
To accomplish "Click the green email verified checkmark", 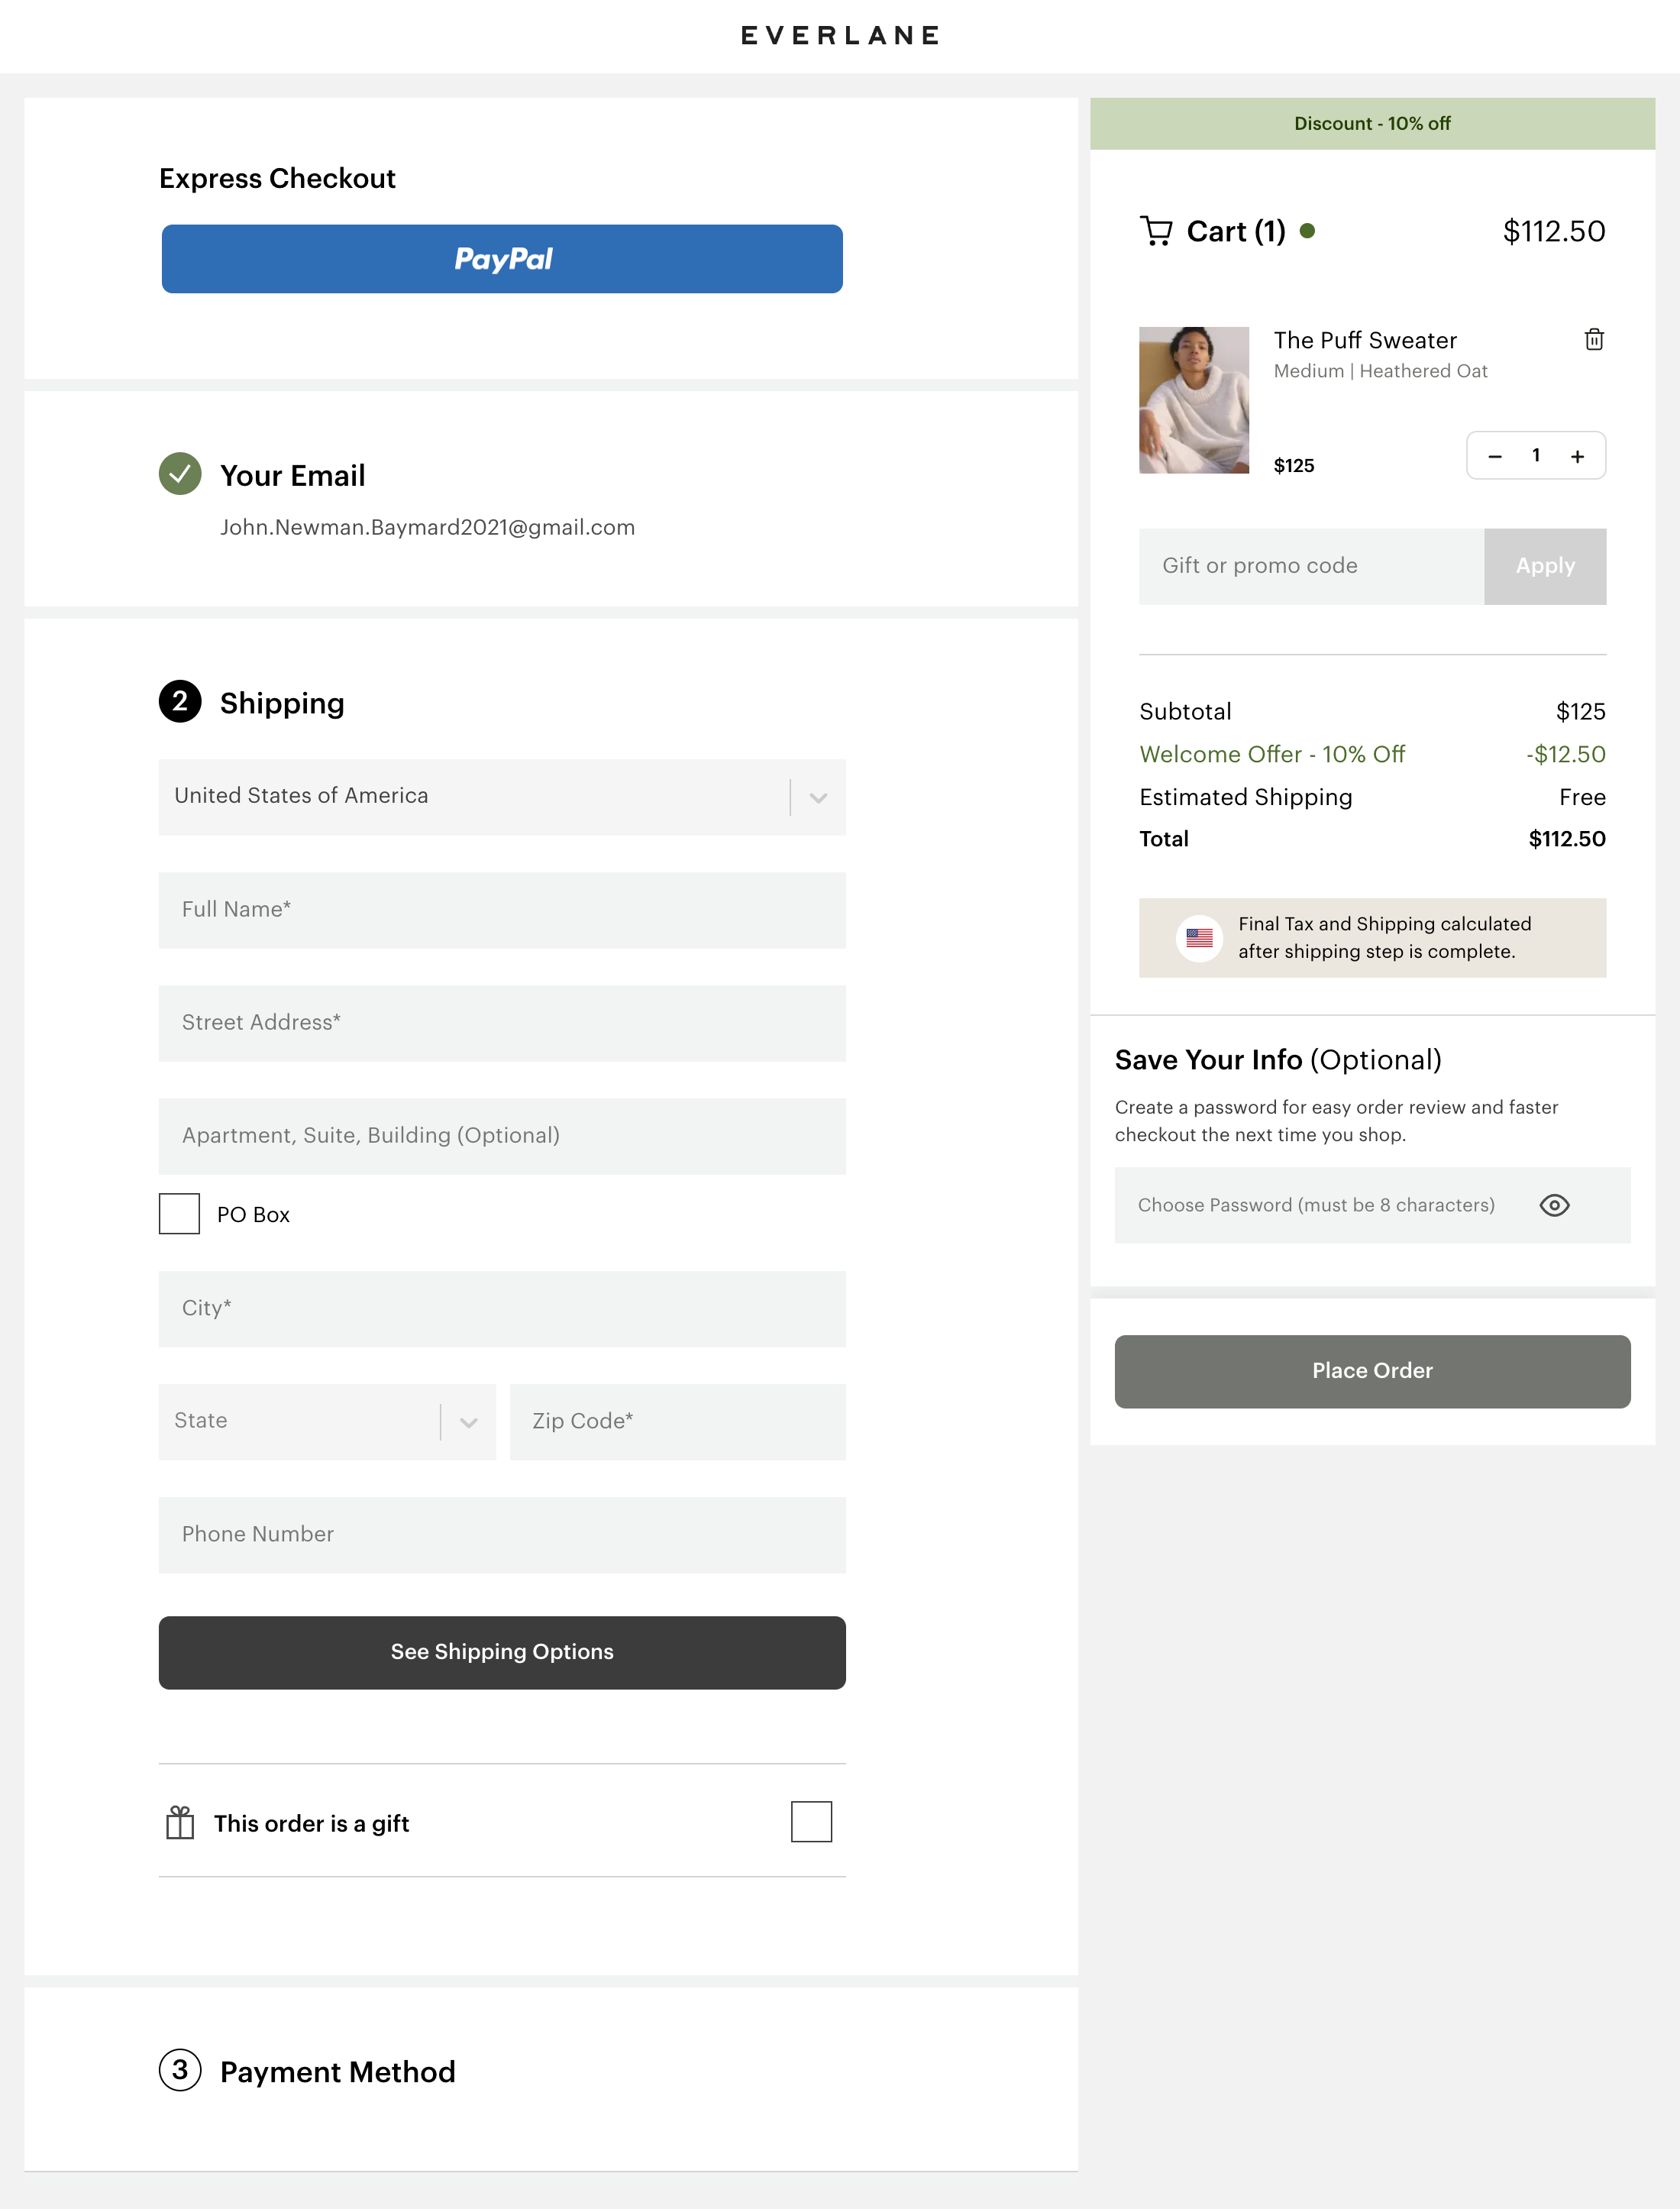I will click(180, 475).
